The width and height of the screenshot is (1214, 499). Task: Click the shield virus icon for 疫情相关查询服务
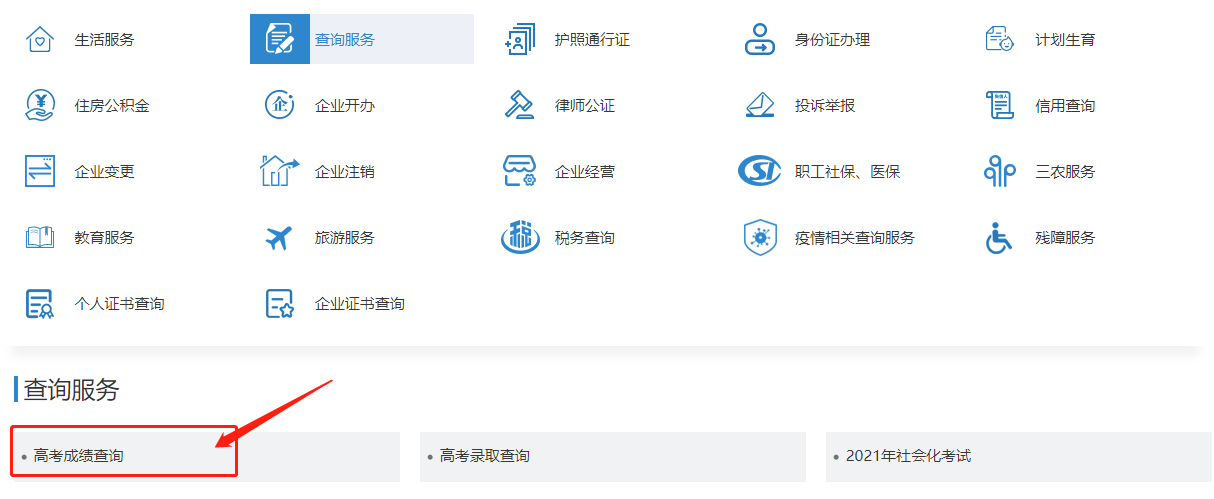point(760,238)
